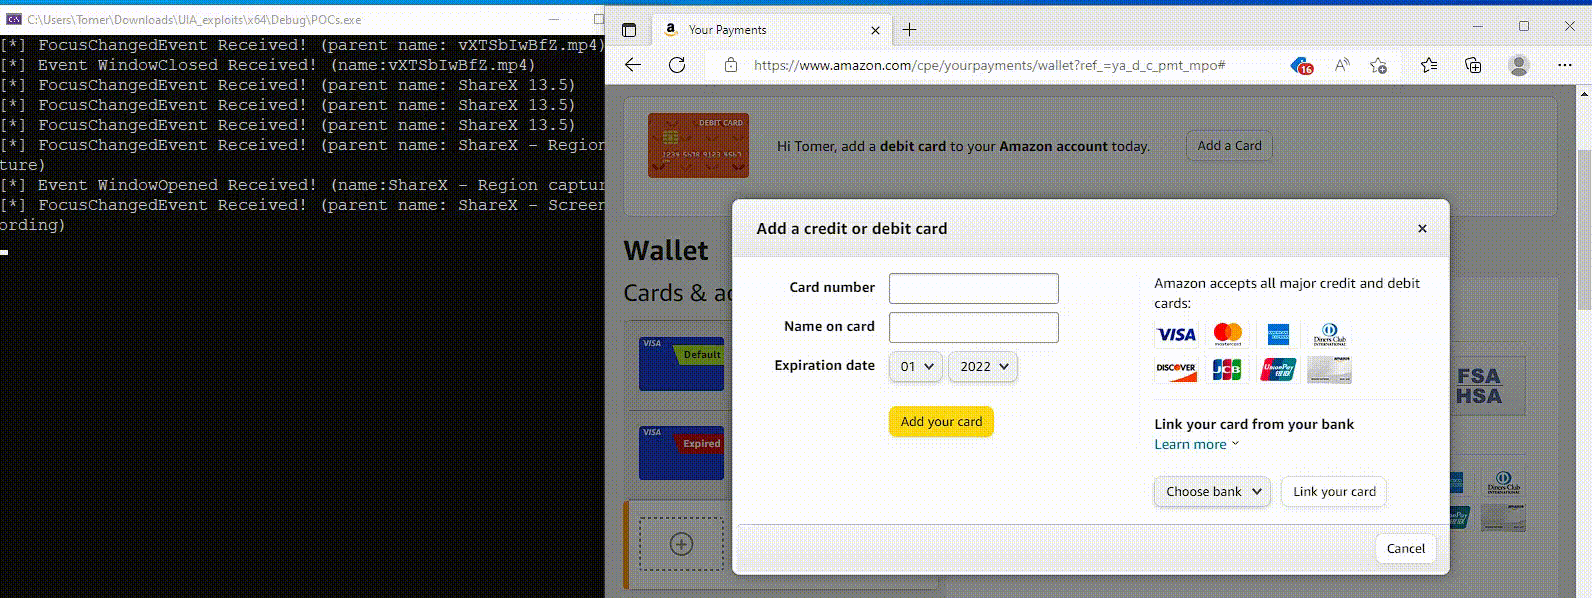The height and width of the screenshot is (598, 1592).
Task: Click the shopping badge icon showing 16
Action: [1301, 66]
